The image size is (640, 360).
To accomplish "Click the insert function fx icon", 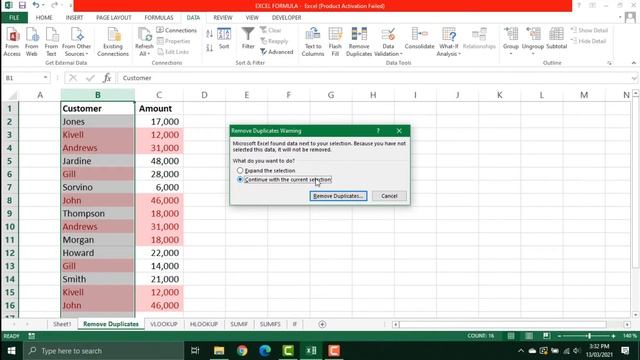I will (x=107, y=78).
